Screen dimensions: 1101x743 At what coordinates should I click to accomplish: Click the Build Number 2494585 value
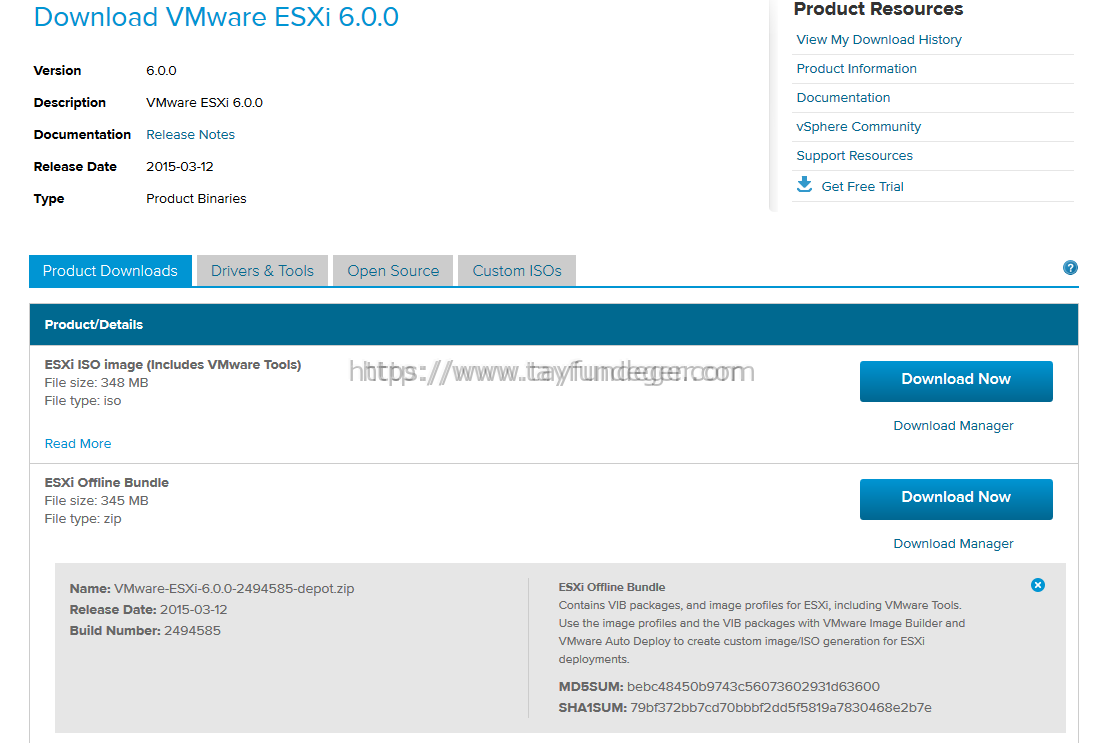click(192, 631)
